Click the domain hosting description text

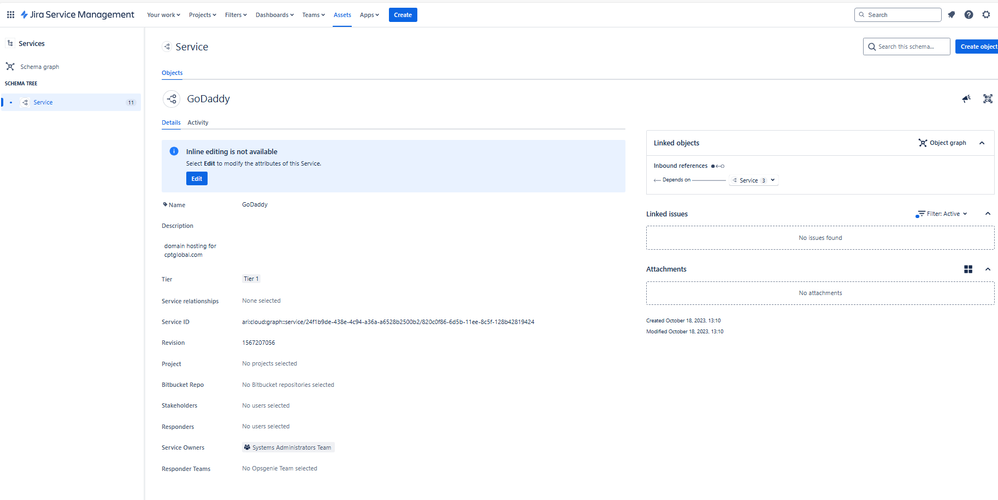[x=190, y=250]
